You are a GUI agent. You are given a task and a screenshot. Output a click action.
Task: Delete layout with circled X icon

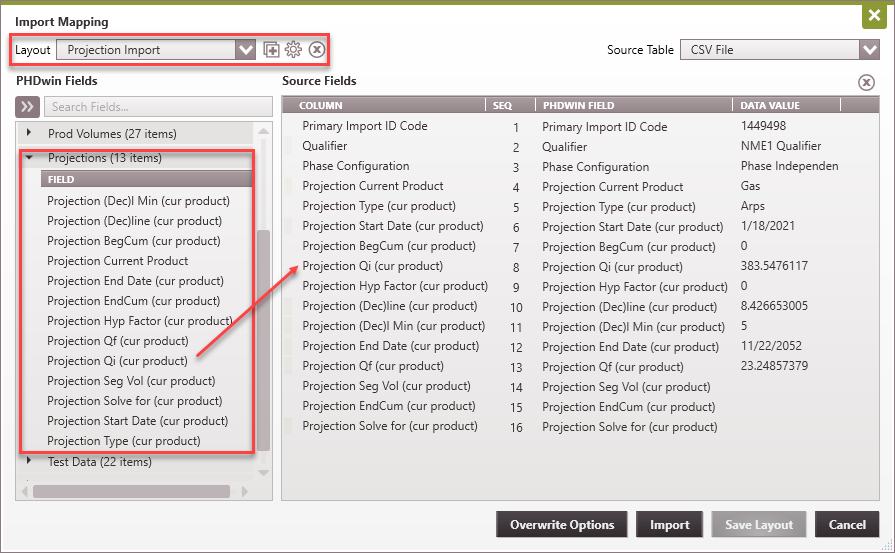317,50
